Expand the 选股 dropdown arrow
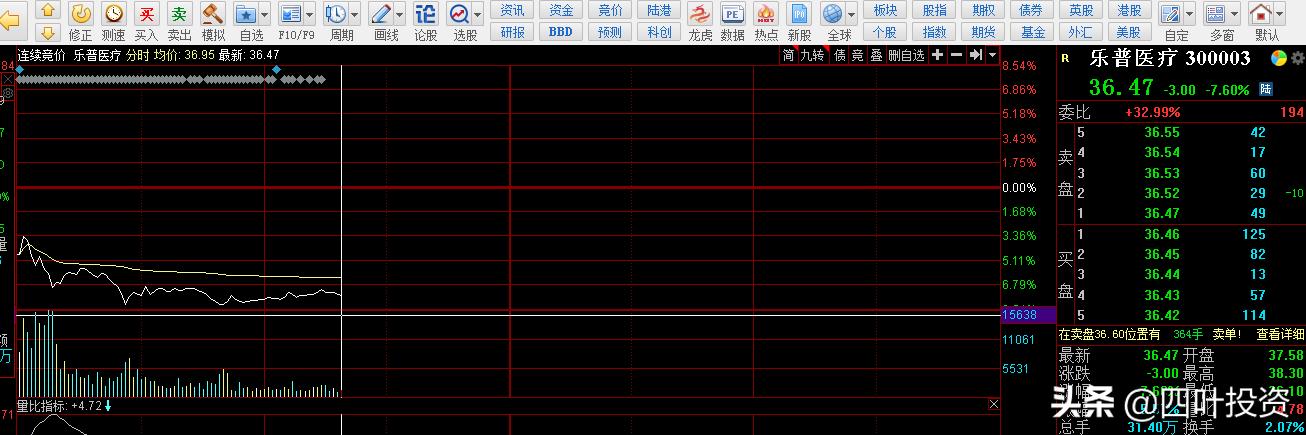1306x435 pixels. (x=478, y=15)
